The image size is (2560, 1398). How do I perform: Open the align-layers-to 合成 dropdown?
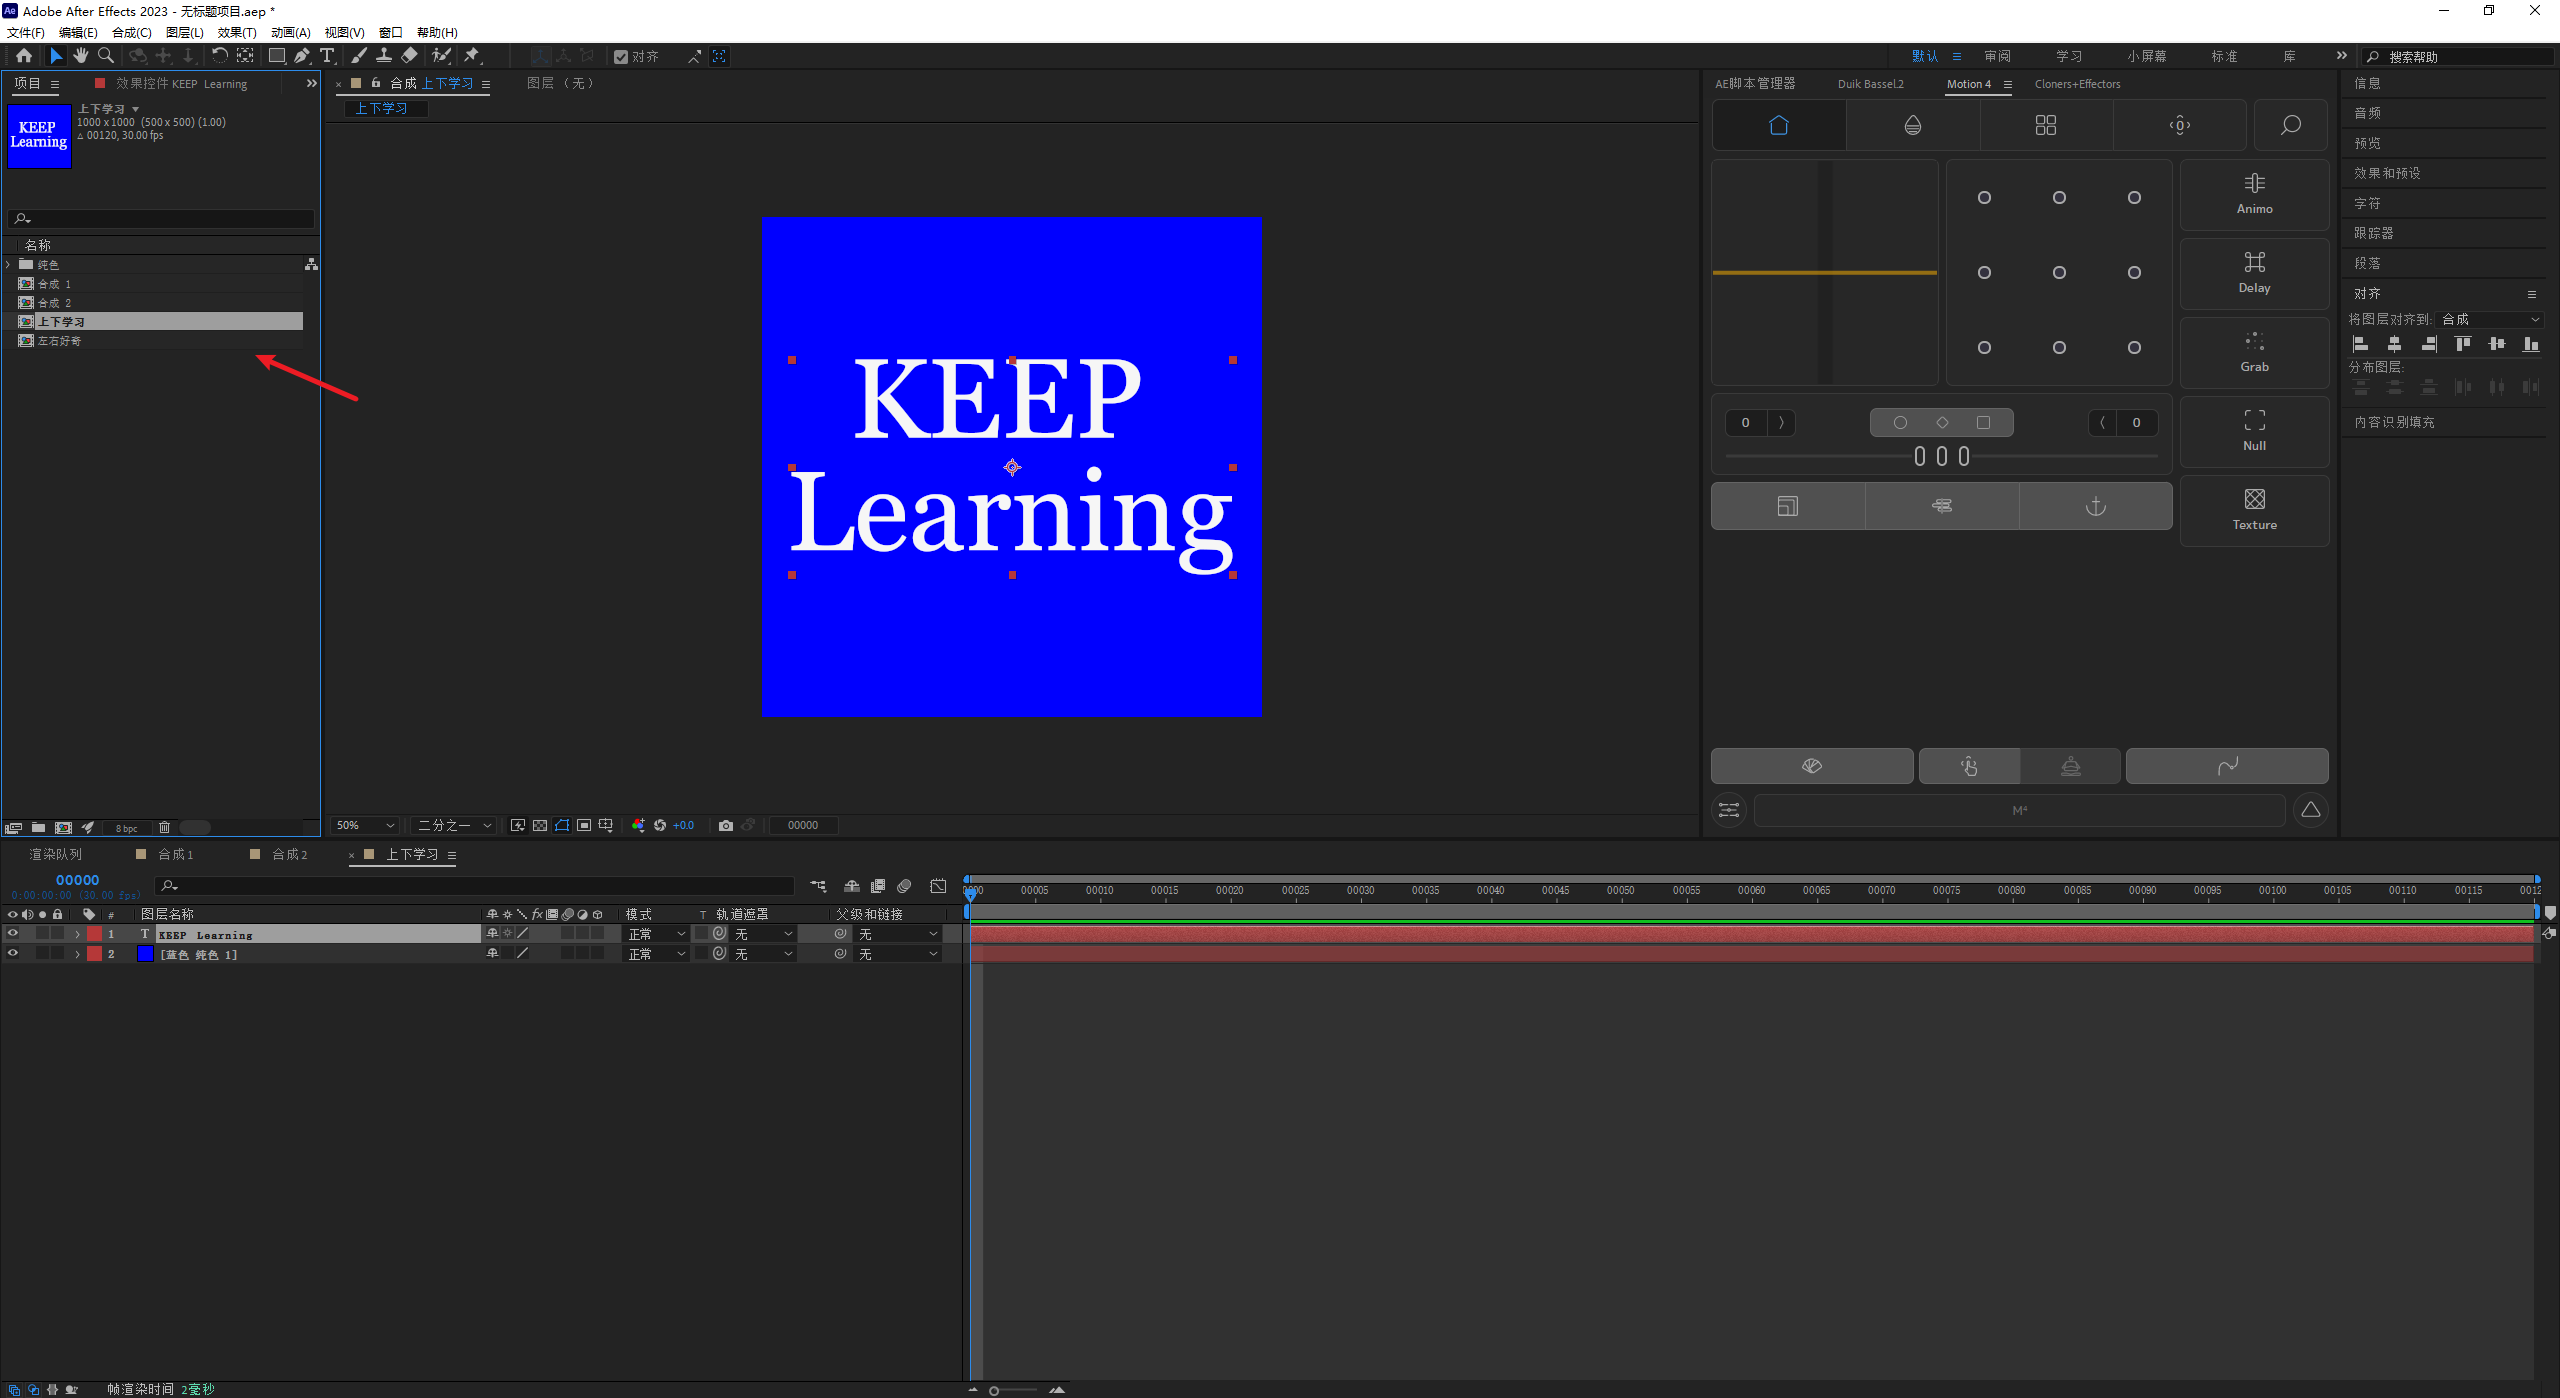(2490, 319)
